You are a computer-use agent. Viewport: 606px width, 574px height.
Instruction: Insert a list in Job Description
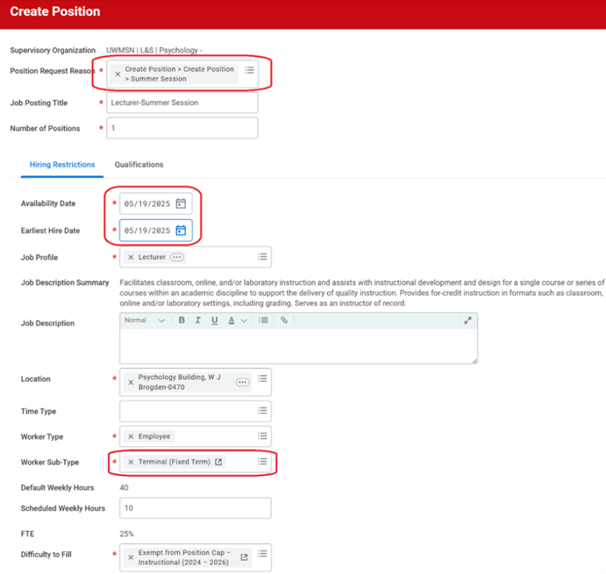[x=263, y=320]
